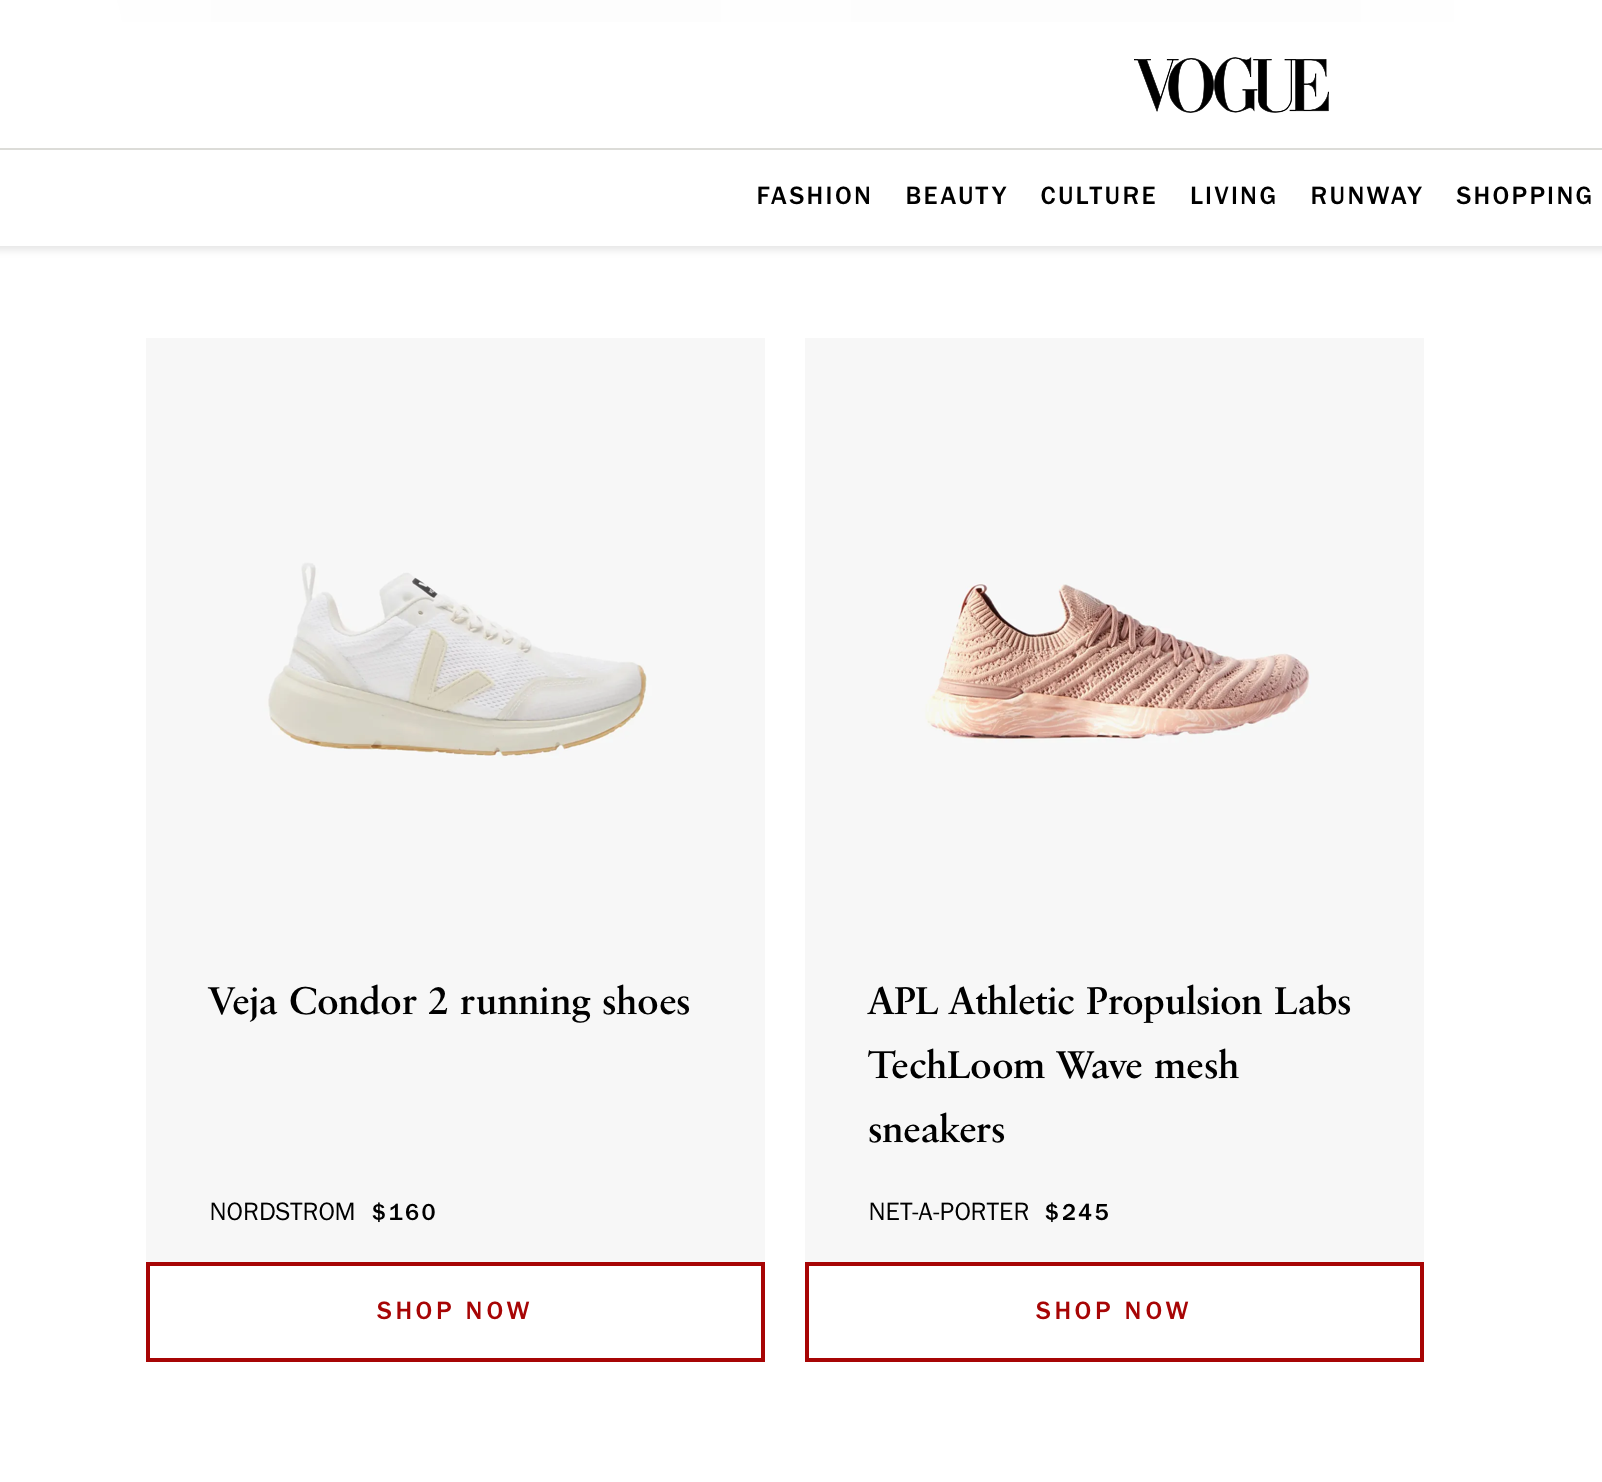Select the CULTURE navigation link
The height and width of the screenshot is (1482, 1602).
click(x=1098, y=196)
